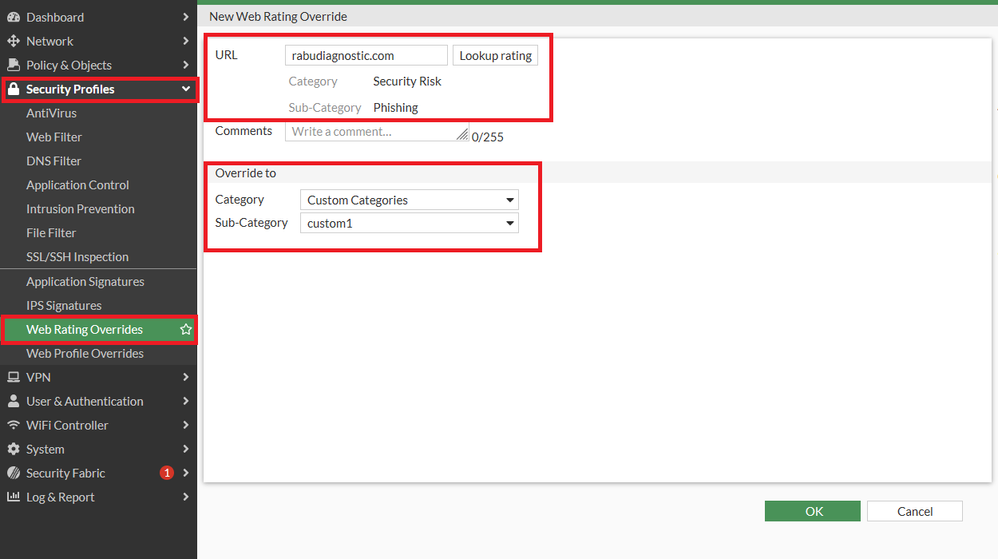The height and width of the screenshot is (559, 998).
Task: Confirm with the green OK button
Action: [813, 511]
